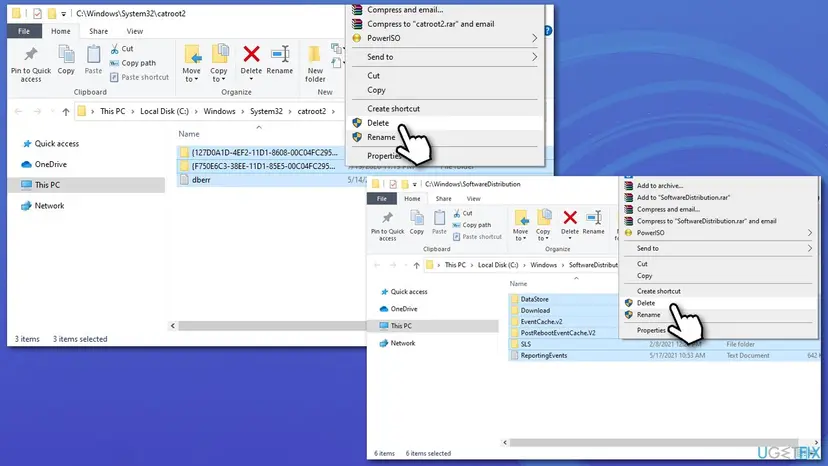Click Copy path in SoftwareDistribution window ribbon
Viewport: 828px width, 466px height.
(472, 225)
